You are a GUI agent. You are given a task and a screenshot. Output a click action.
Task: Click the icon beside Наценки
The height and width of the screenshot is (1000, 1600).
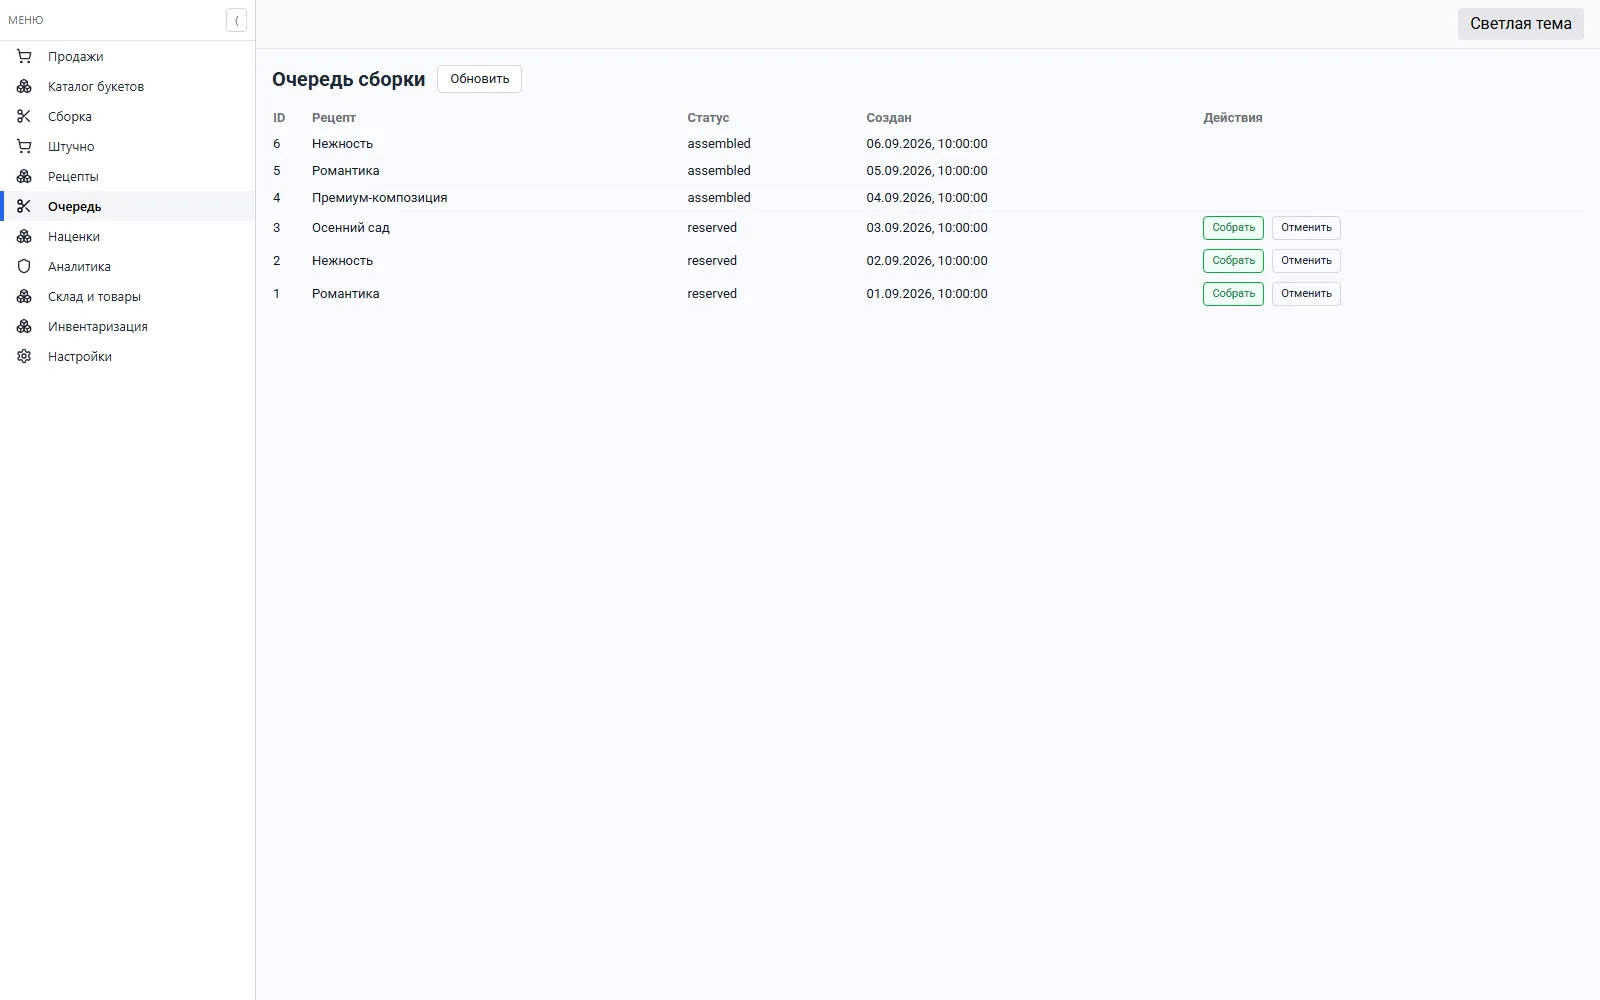pos(24,237)
